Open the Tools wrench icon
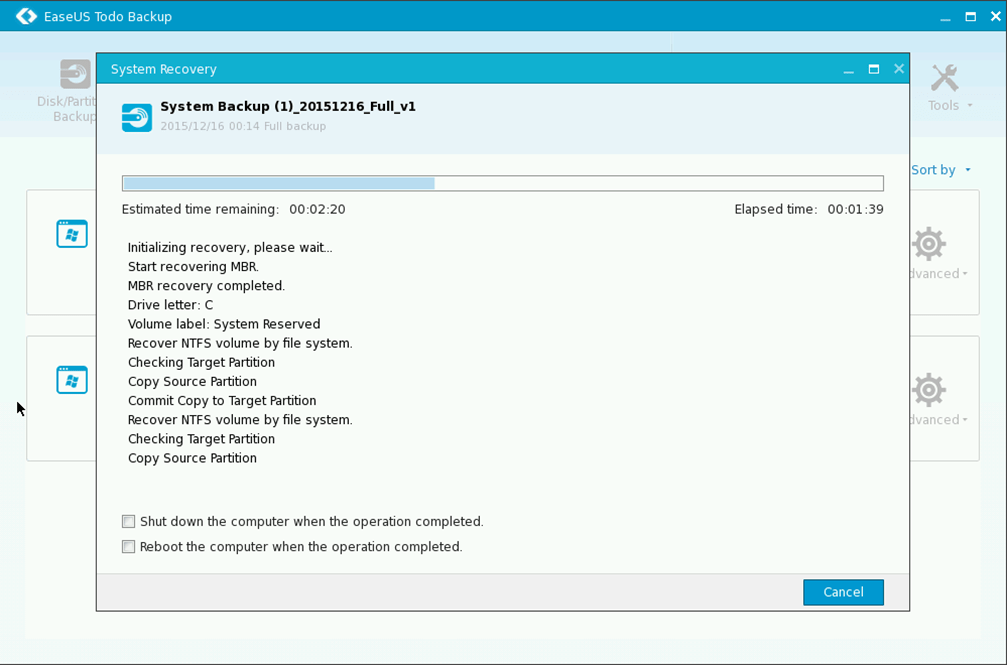Screen dimensions: 1007x665 [944, 78]
